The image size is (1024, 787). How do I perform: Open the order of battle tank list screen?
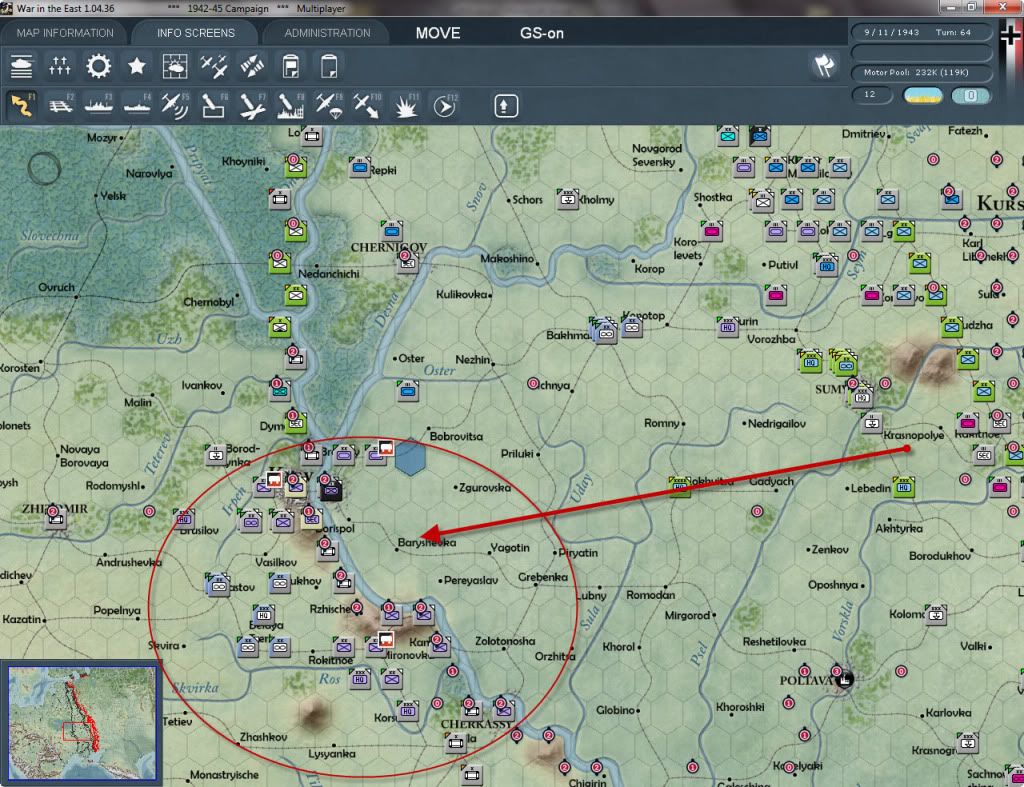[x=22, y=66]
